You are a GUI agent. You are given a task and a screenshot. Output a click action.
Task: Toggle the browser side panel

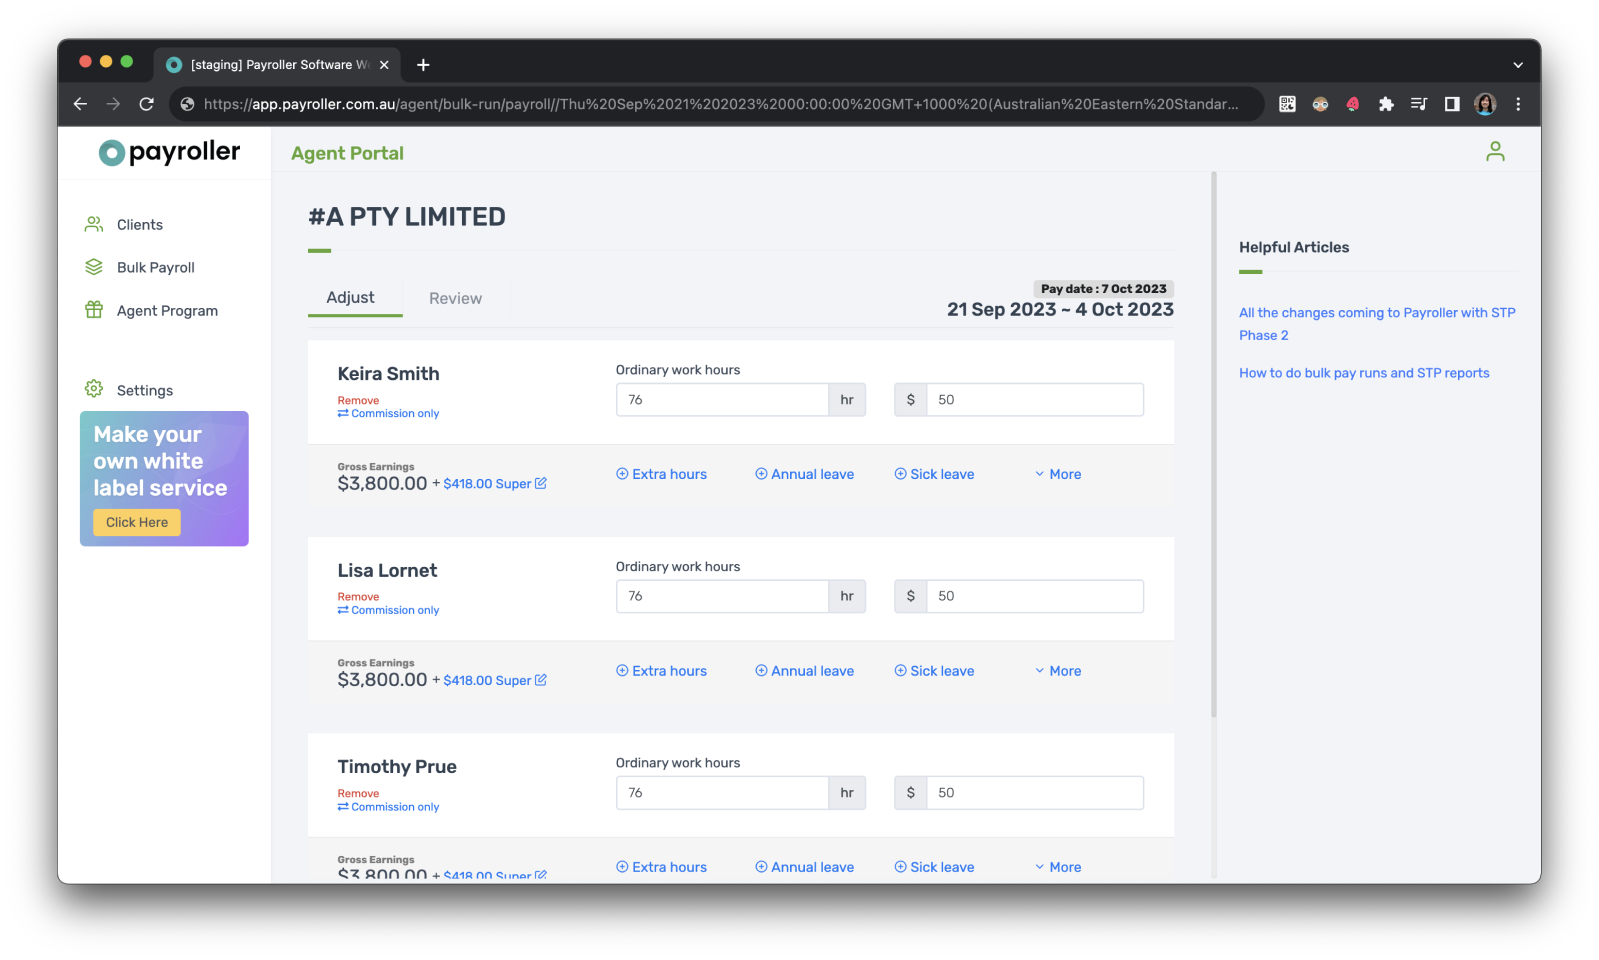click(1452, 104)
